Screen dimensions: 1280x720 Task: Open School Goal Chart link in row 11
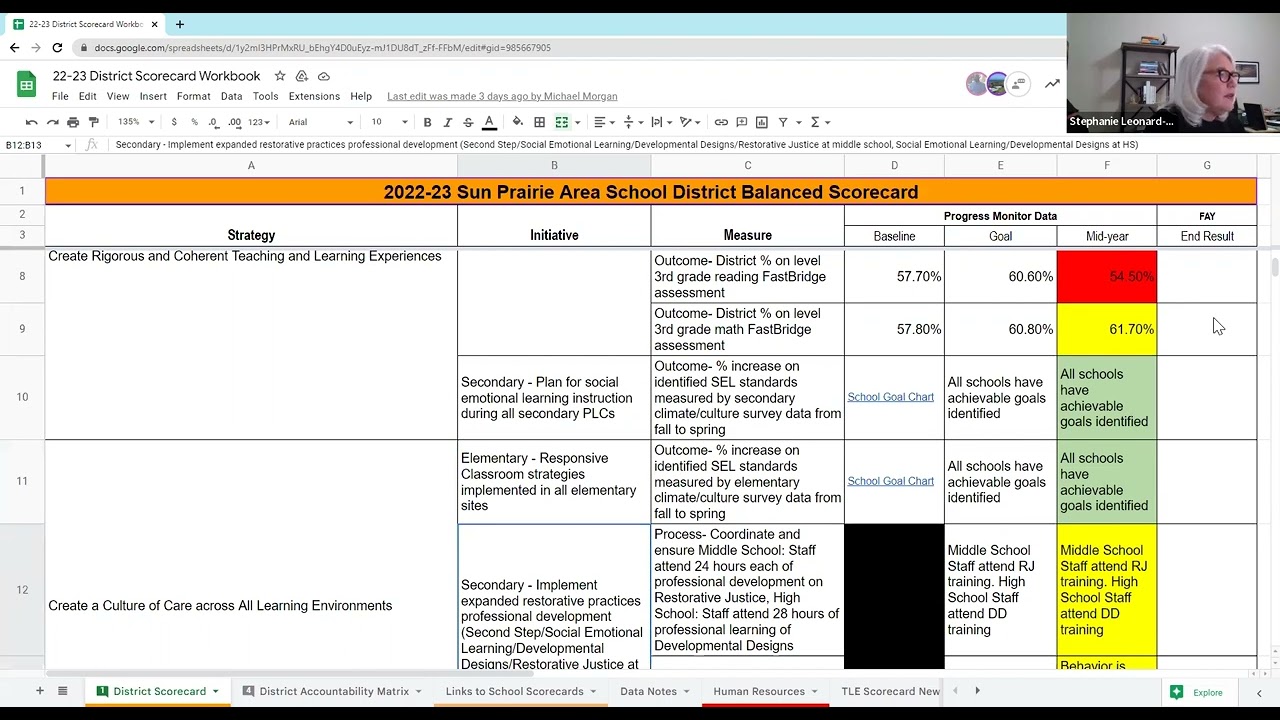pos(890,481)
